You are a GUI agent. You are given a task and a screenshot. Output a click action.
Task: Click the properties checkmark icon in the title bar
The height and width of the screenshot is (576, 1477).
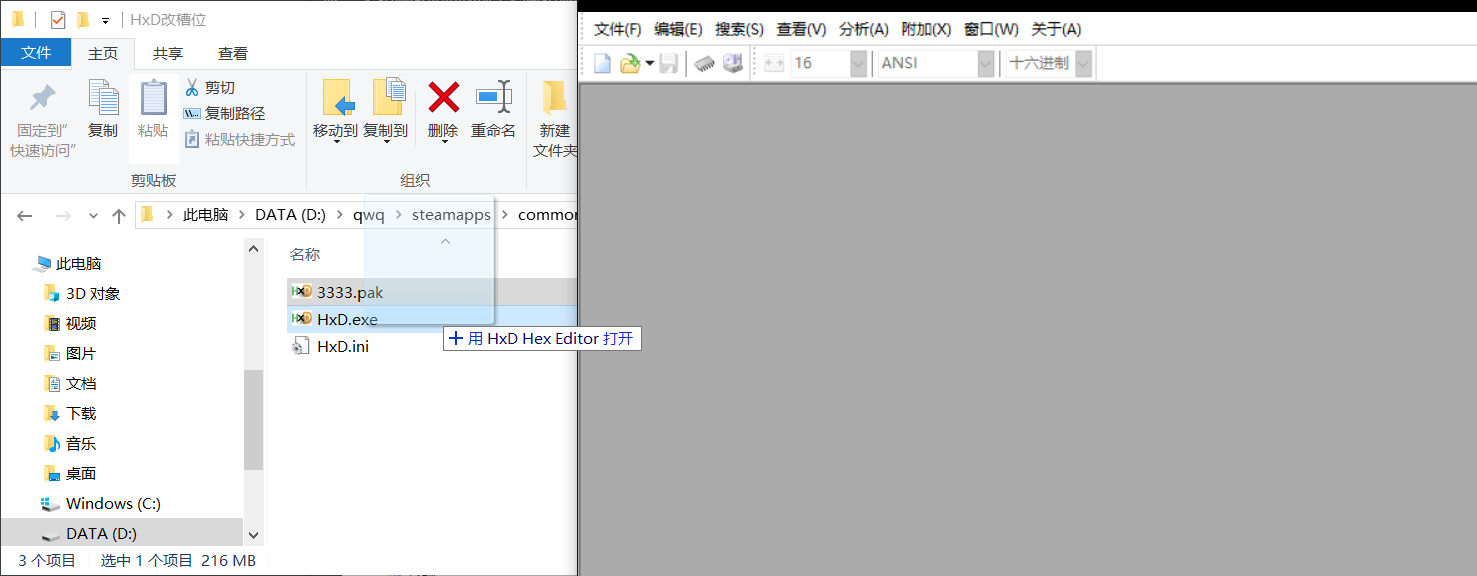click(x=58, y=19)
